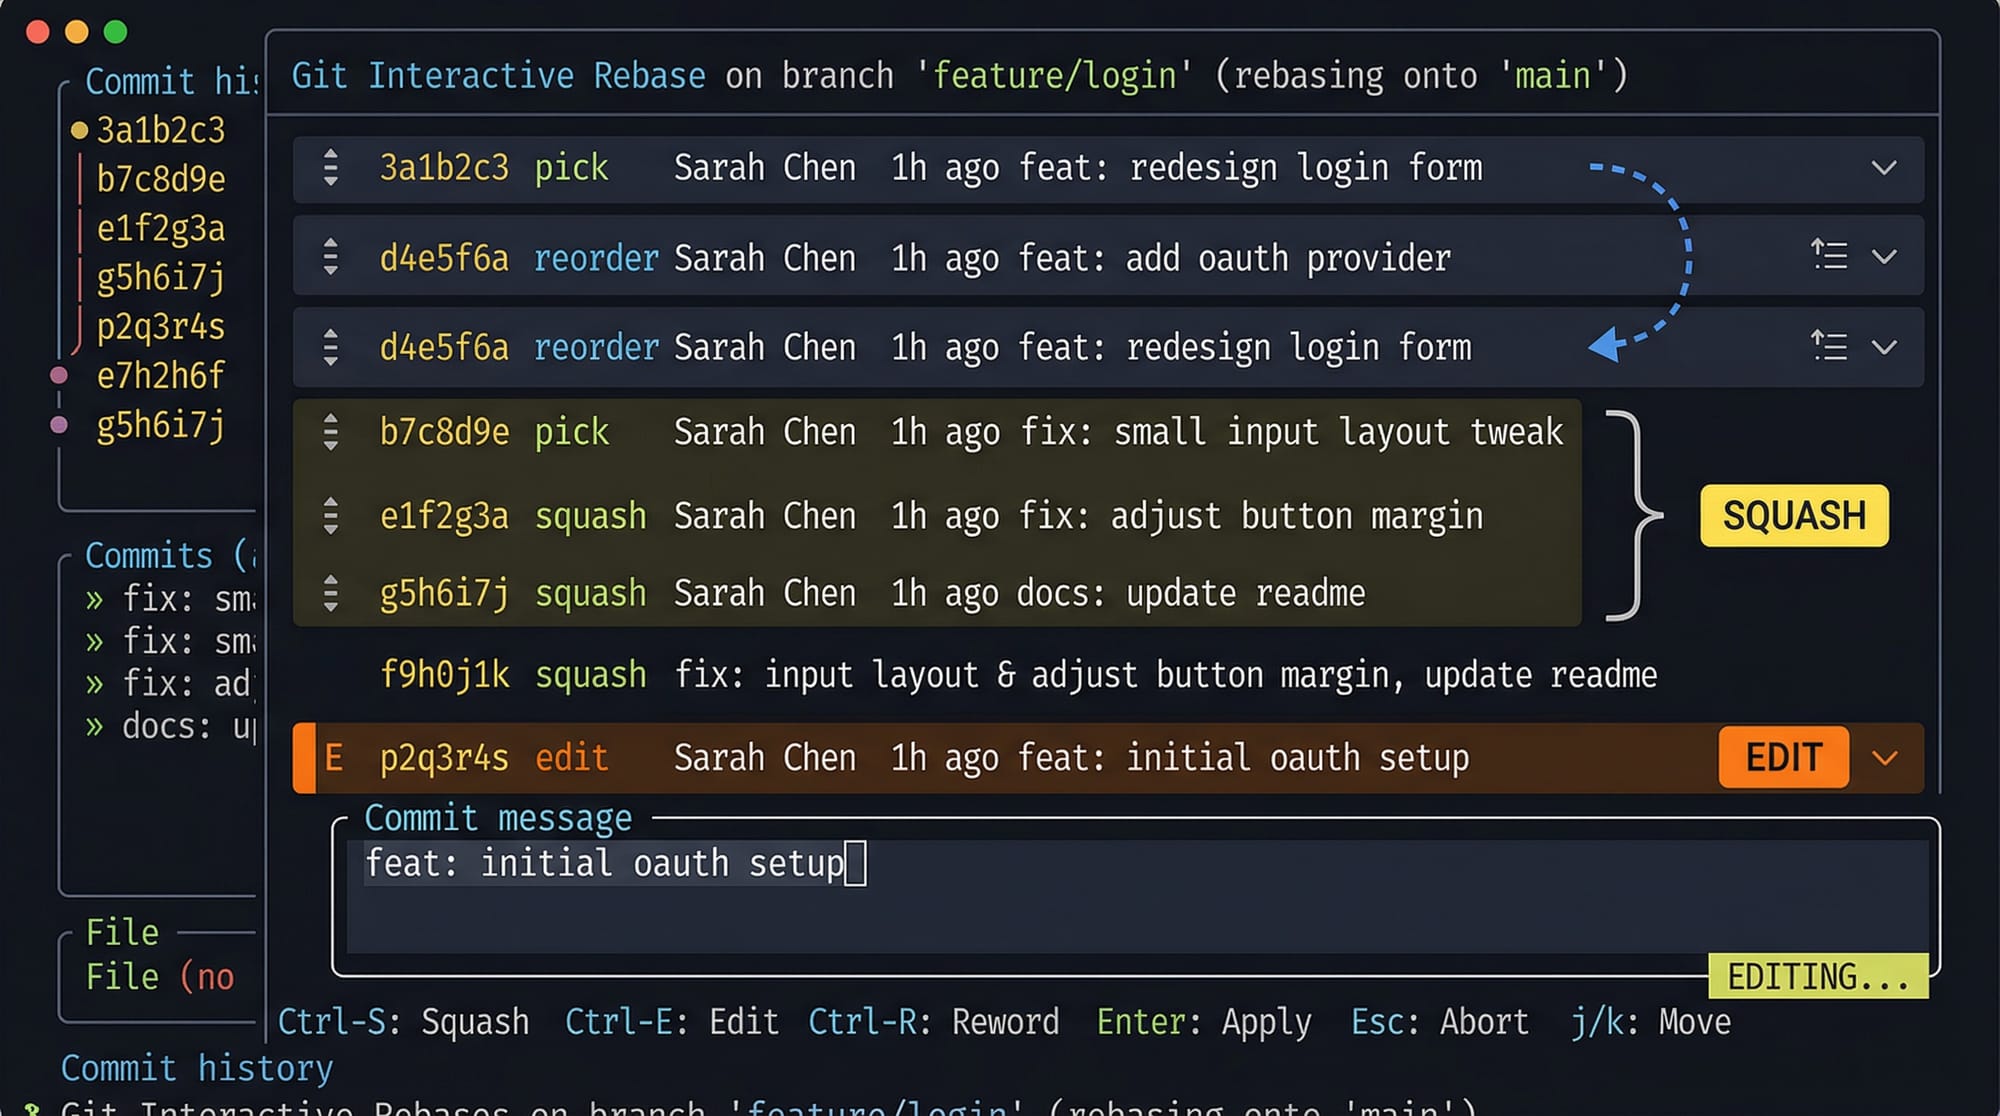
Task: Click the drag handle on the 3a1b2c3 pick row
Action: (330, 168)
